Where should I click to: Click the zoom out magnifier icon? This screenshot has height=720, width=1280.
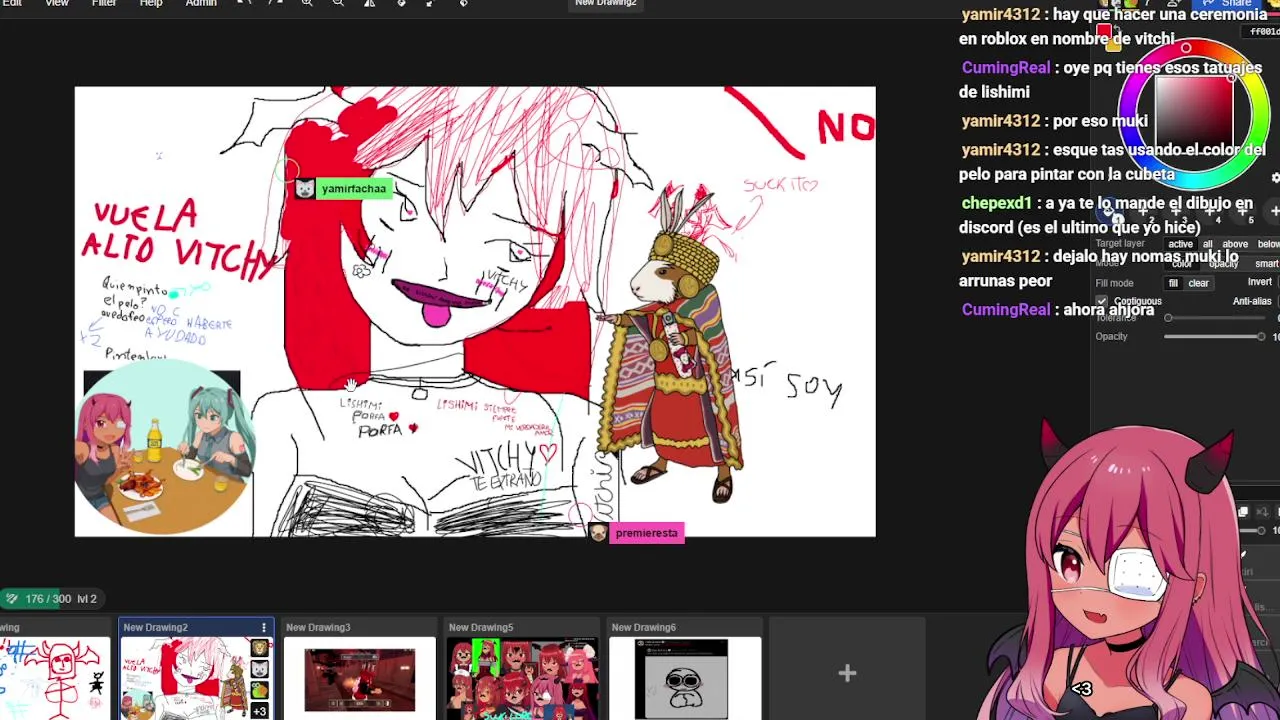tap(338, 3)
